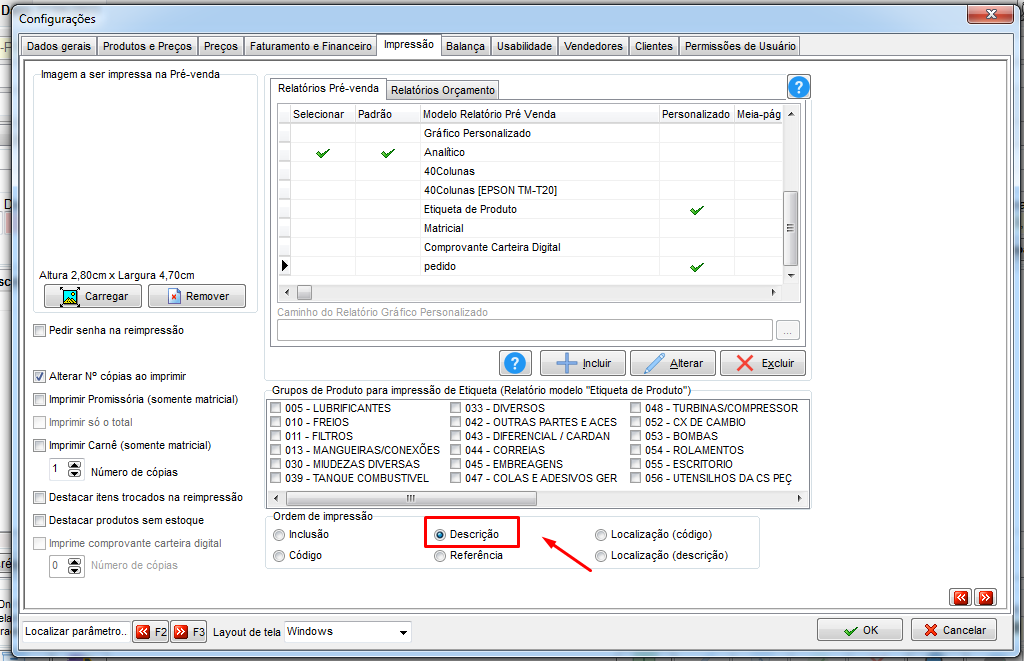Check the 044 - CORREIAS group
The image size is (1024, 661).
pos(455,450)
